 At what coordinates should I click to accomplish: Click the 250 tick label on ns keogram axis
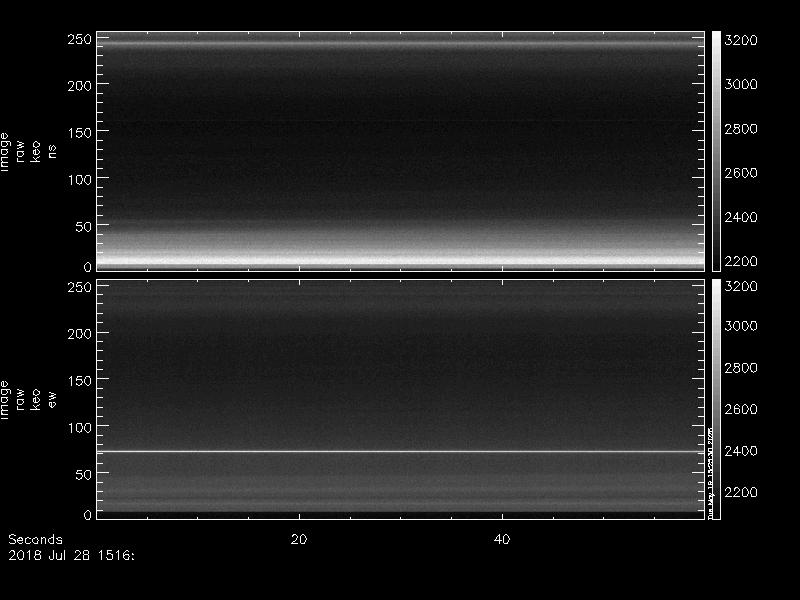[x=80, y=39]
